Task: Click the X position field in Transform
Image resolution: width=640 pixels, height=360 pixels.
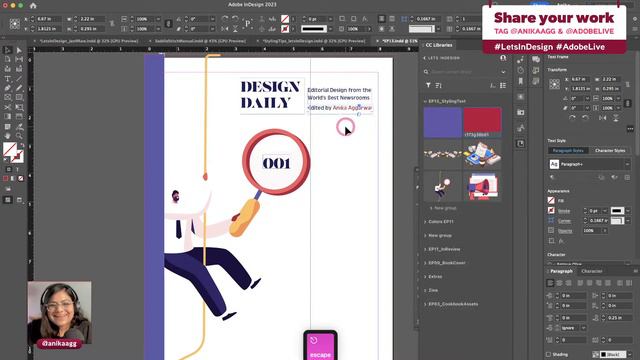Action: point(579,79)
